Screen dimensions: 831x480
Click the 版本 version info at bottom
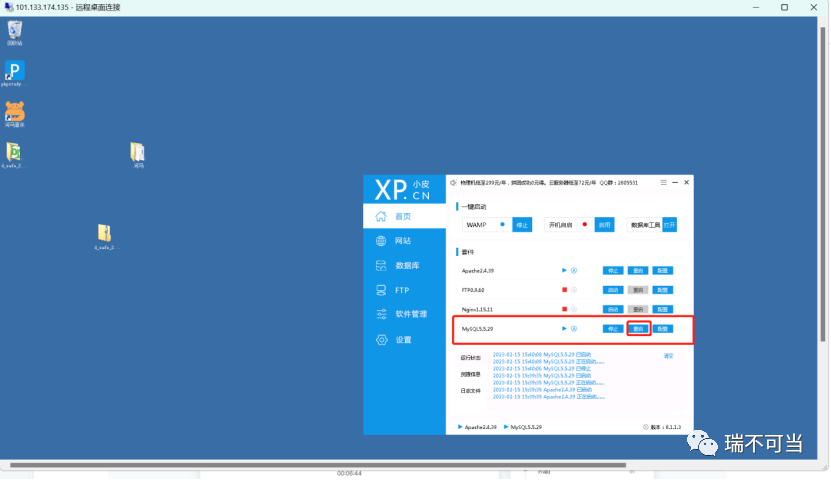662,427
